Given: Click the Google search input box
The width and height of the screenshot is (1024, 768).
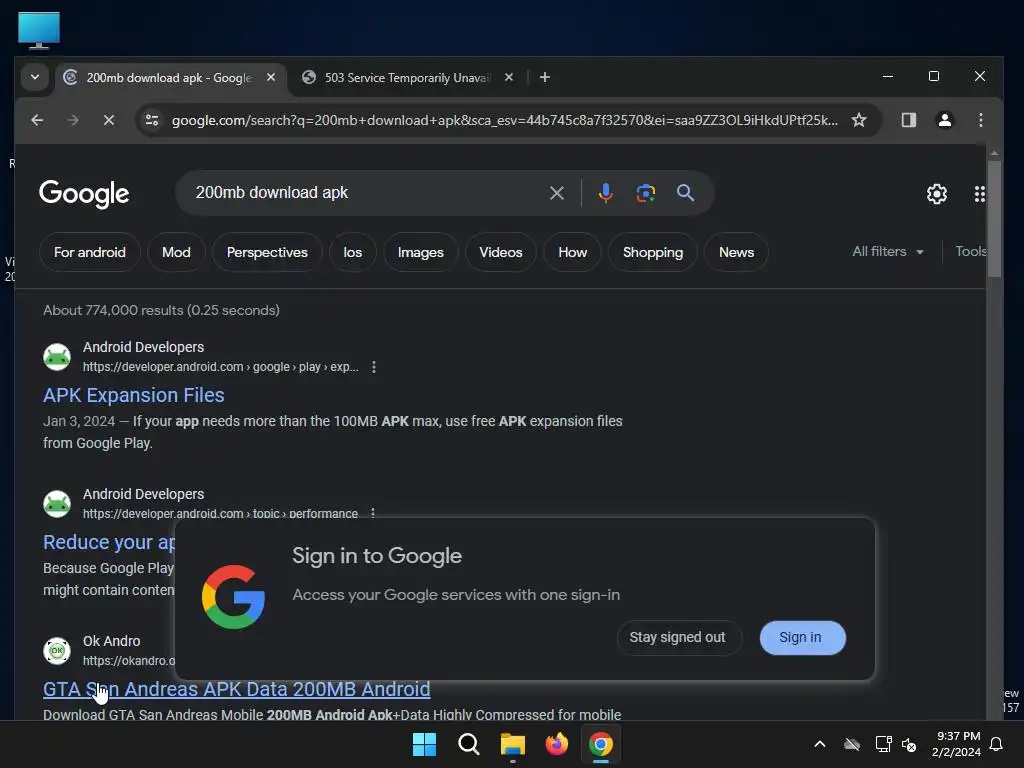Looking at the screenshot, I should [366, 193].
